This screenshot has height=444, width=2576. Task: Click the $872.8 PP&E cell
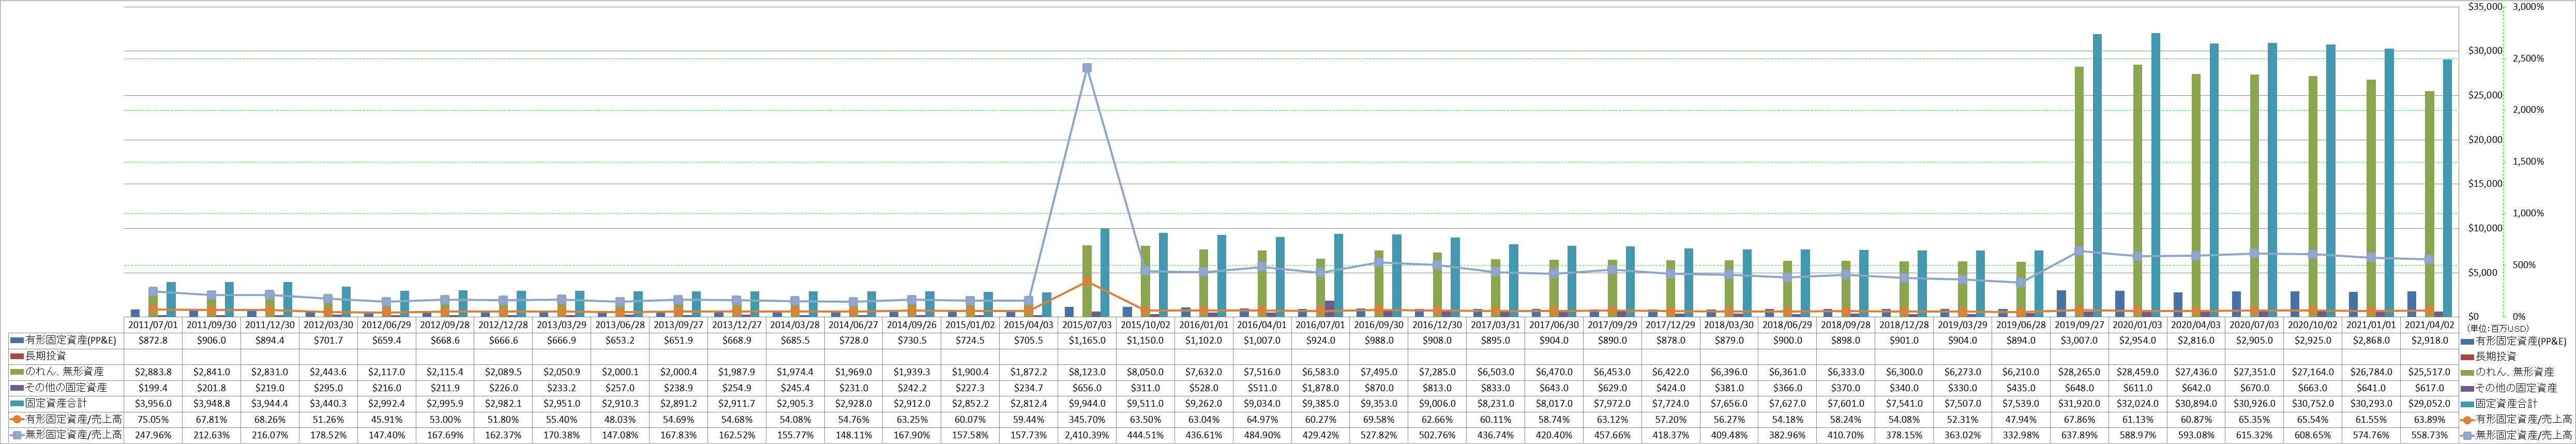(153, 341)
